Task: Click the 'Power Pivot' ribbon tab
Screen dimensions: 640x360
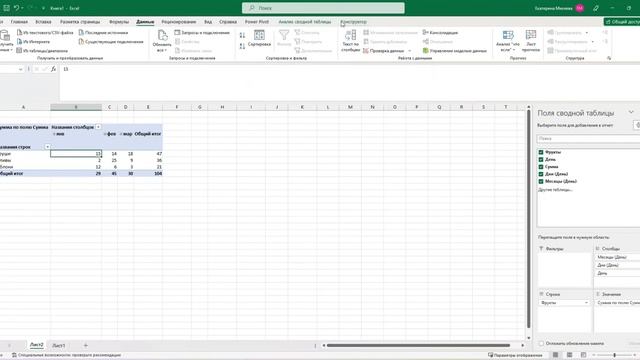Action: pos(257,22)
